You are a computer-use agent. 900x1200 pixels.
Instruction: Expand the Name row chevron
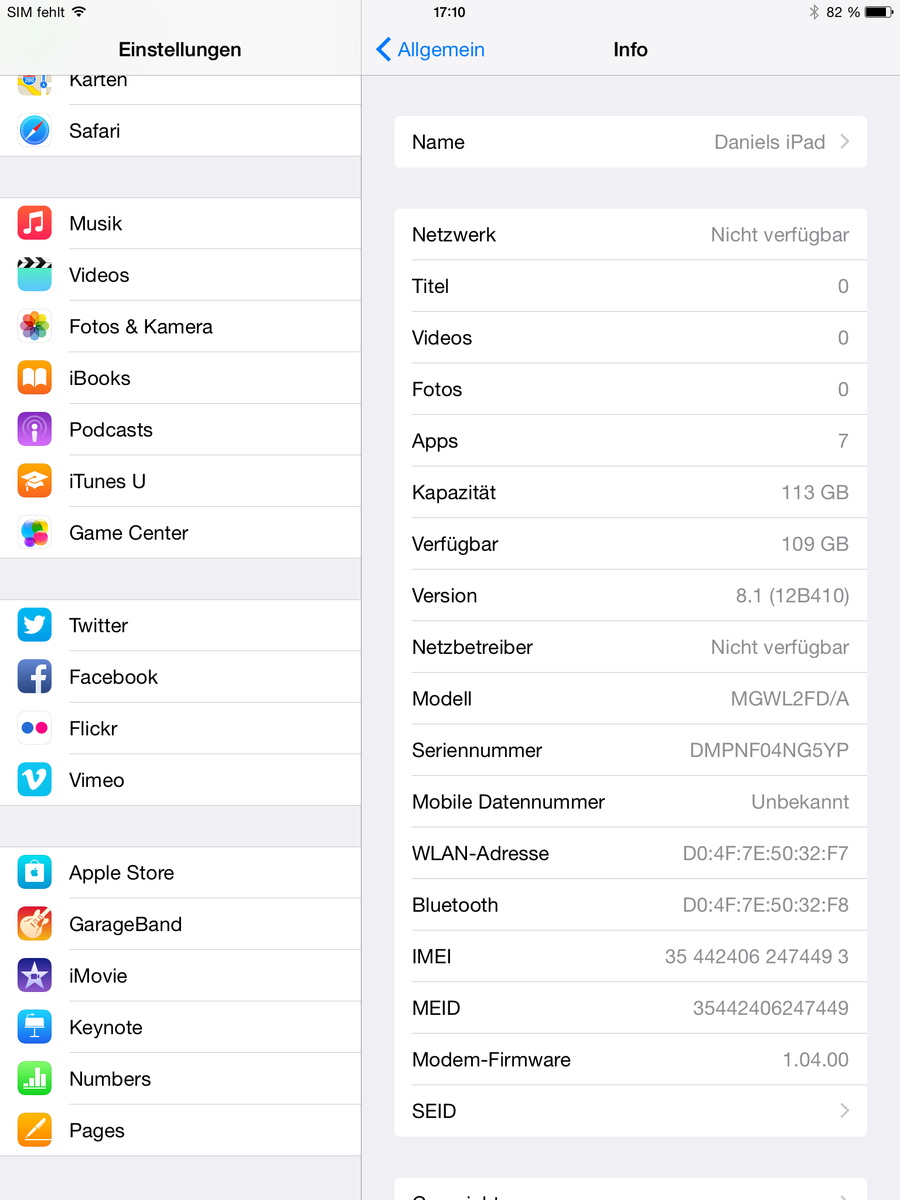[845, 142]
